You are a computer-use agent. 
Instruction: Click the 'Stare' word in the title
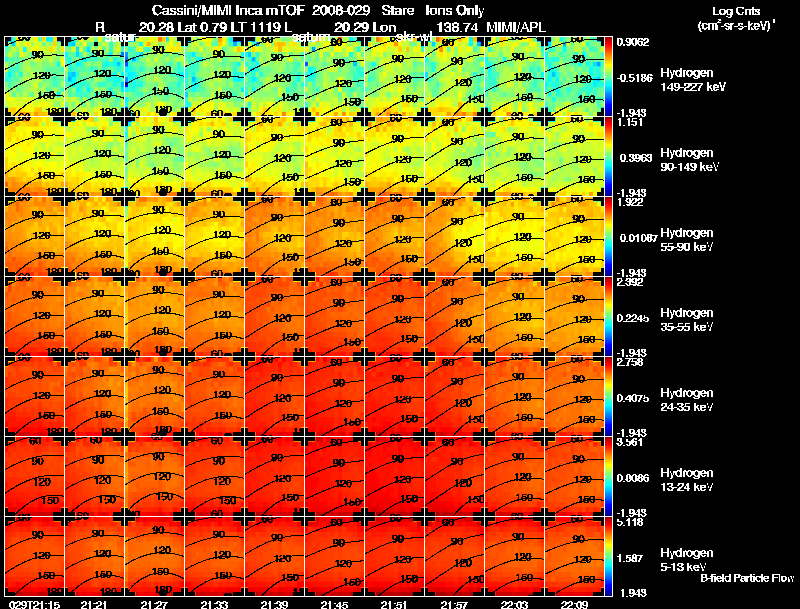click(x=397, y=10)
